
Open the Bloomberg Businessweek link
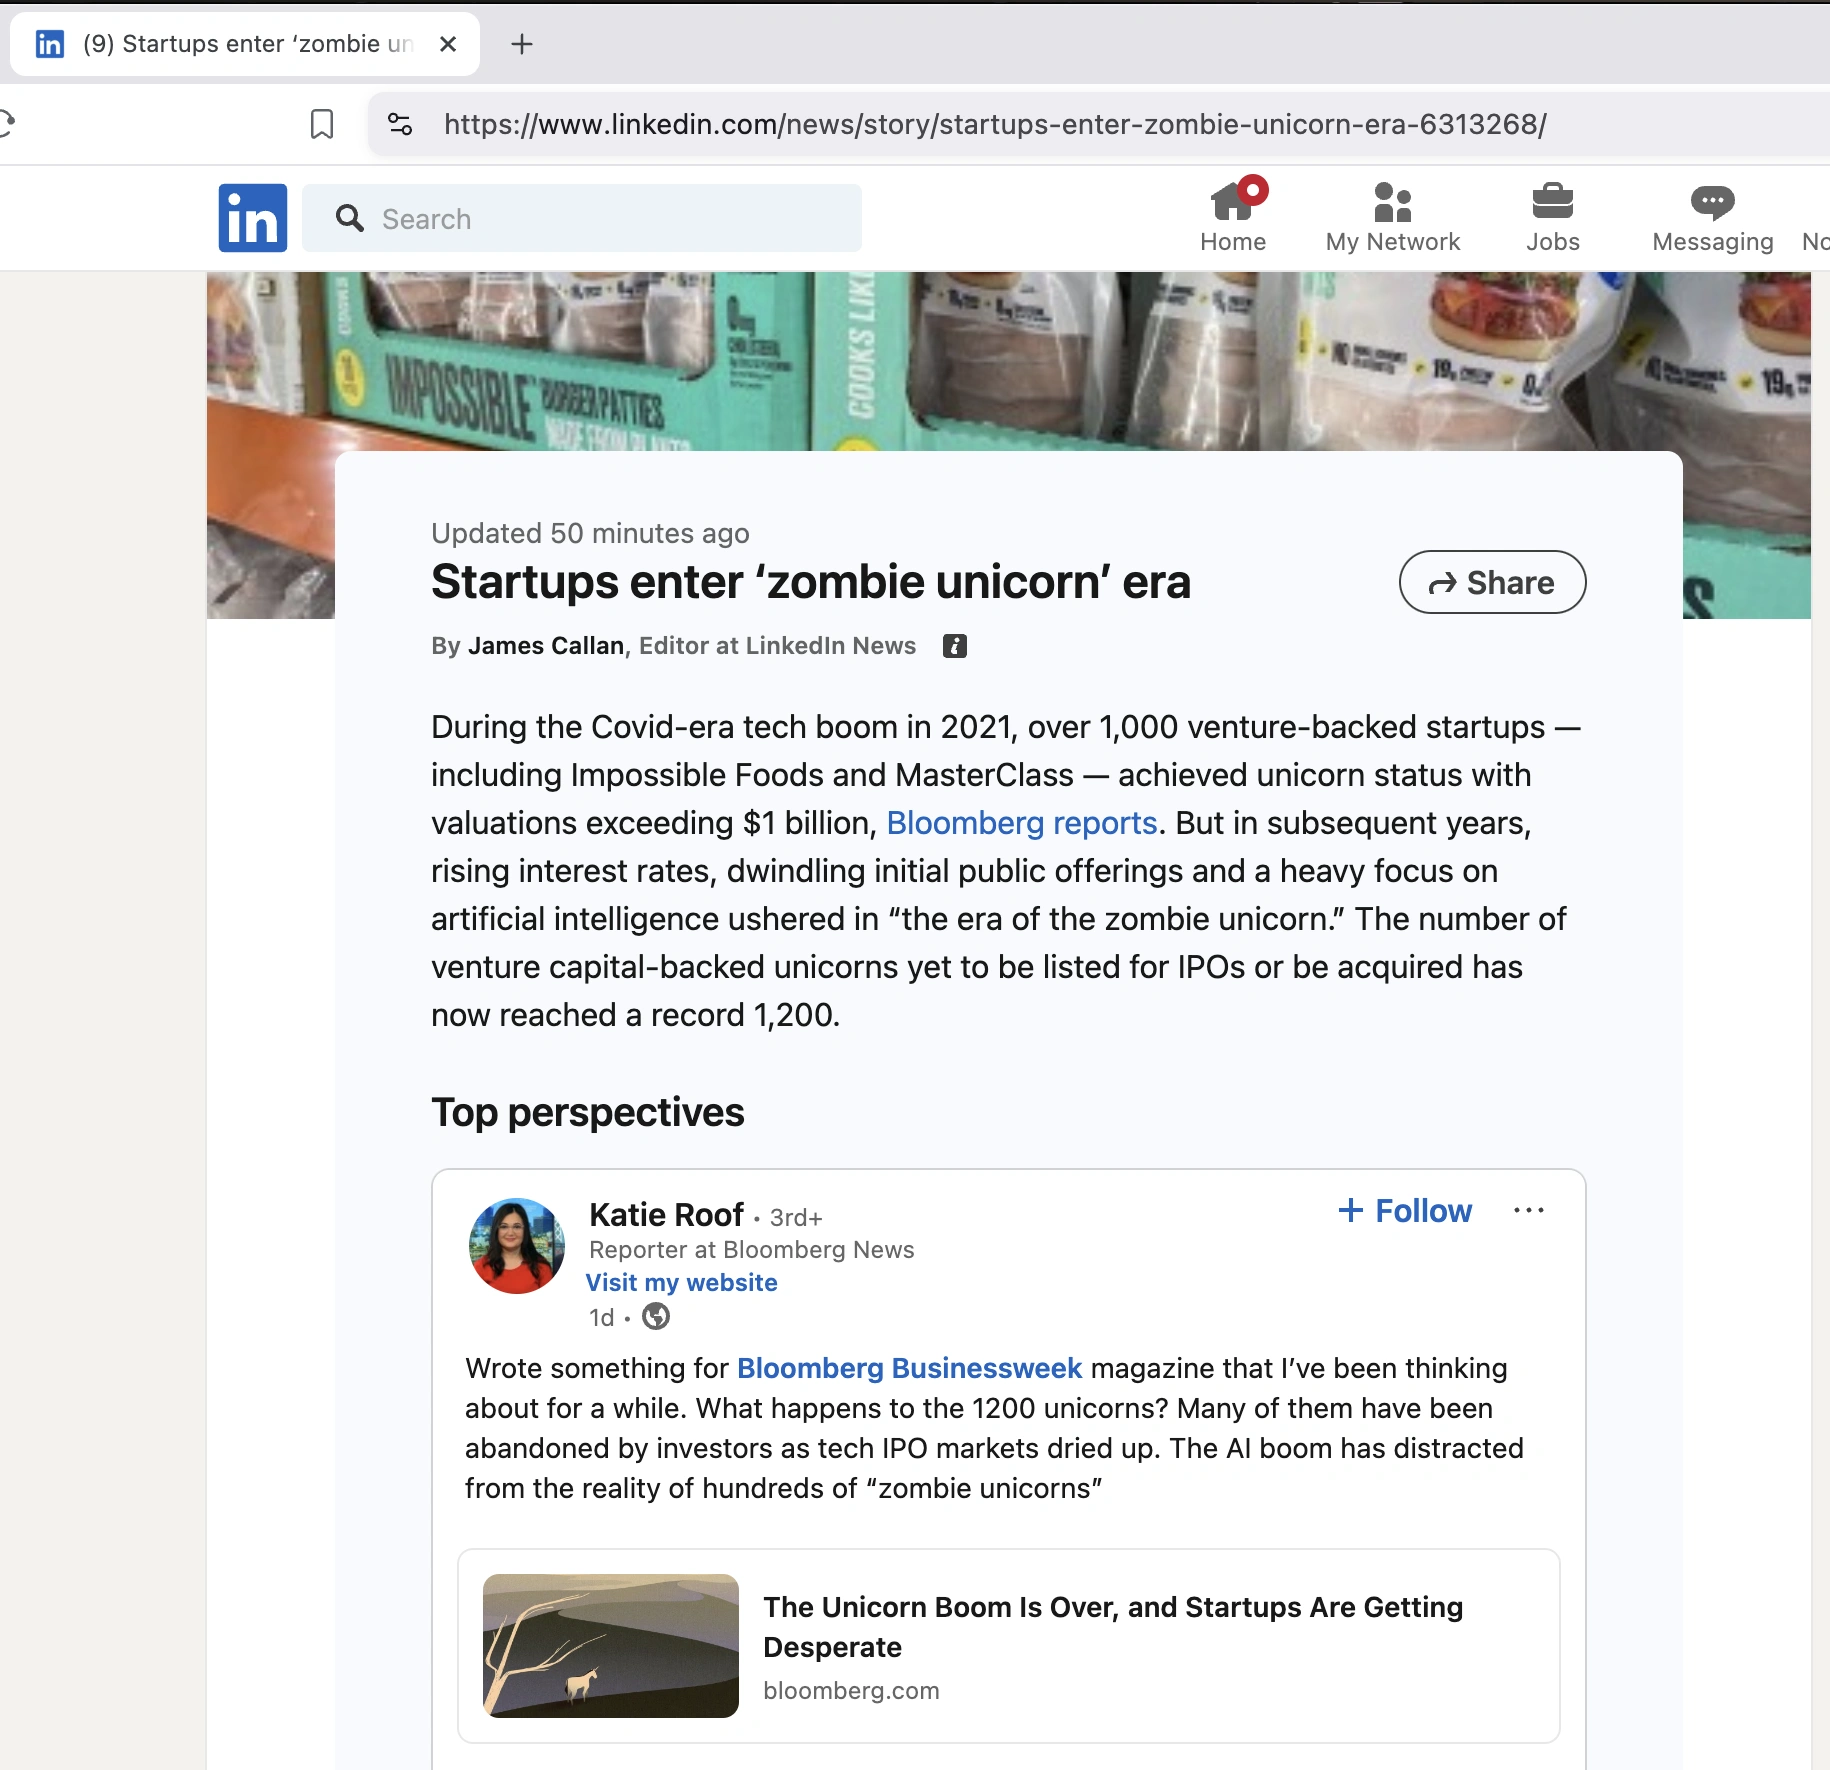coord(909,1368)
